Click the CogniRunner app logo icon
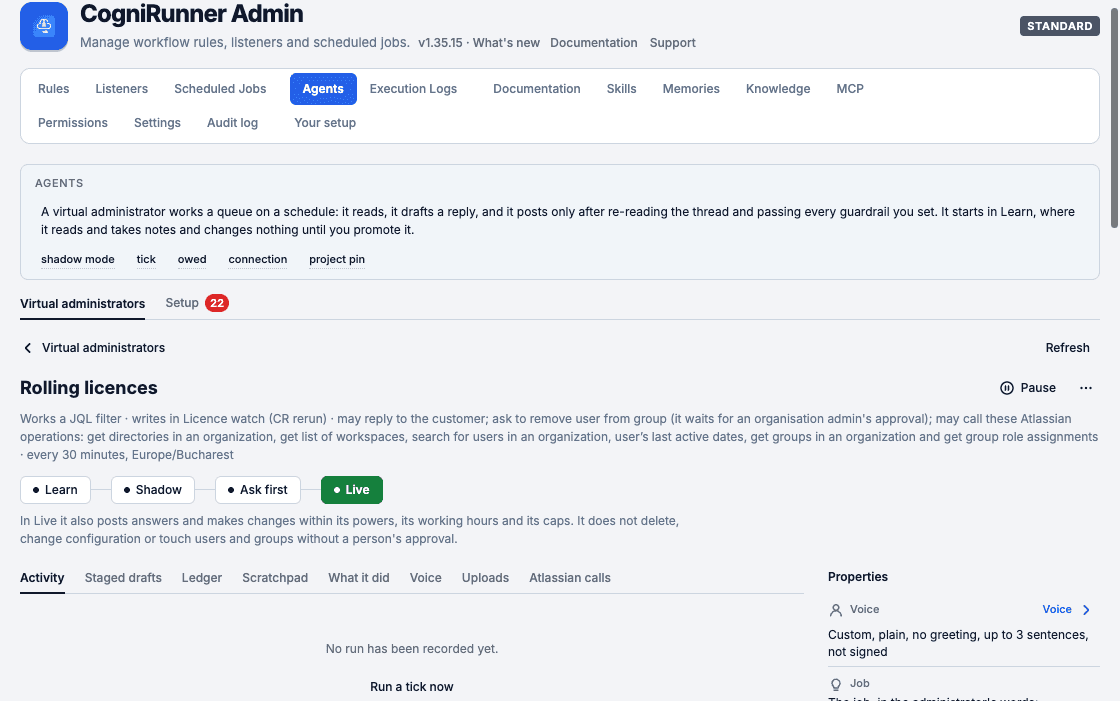Image resolution: width=1120 pixels, height=701 pixels. pyautogui.click(x=44, y=26)
